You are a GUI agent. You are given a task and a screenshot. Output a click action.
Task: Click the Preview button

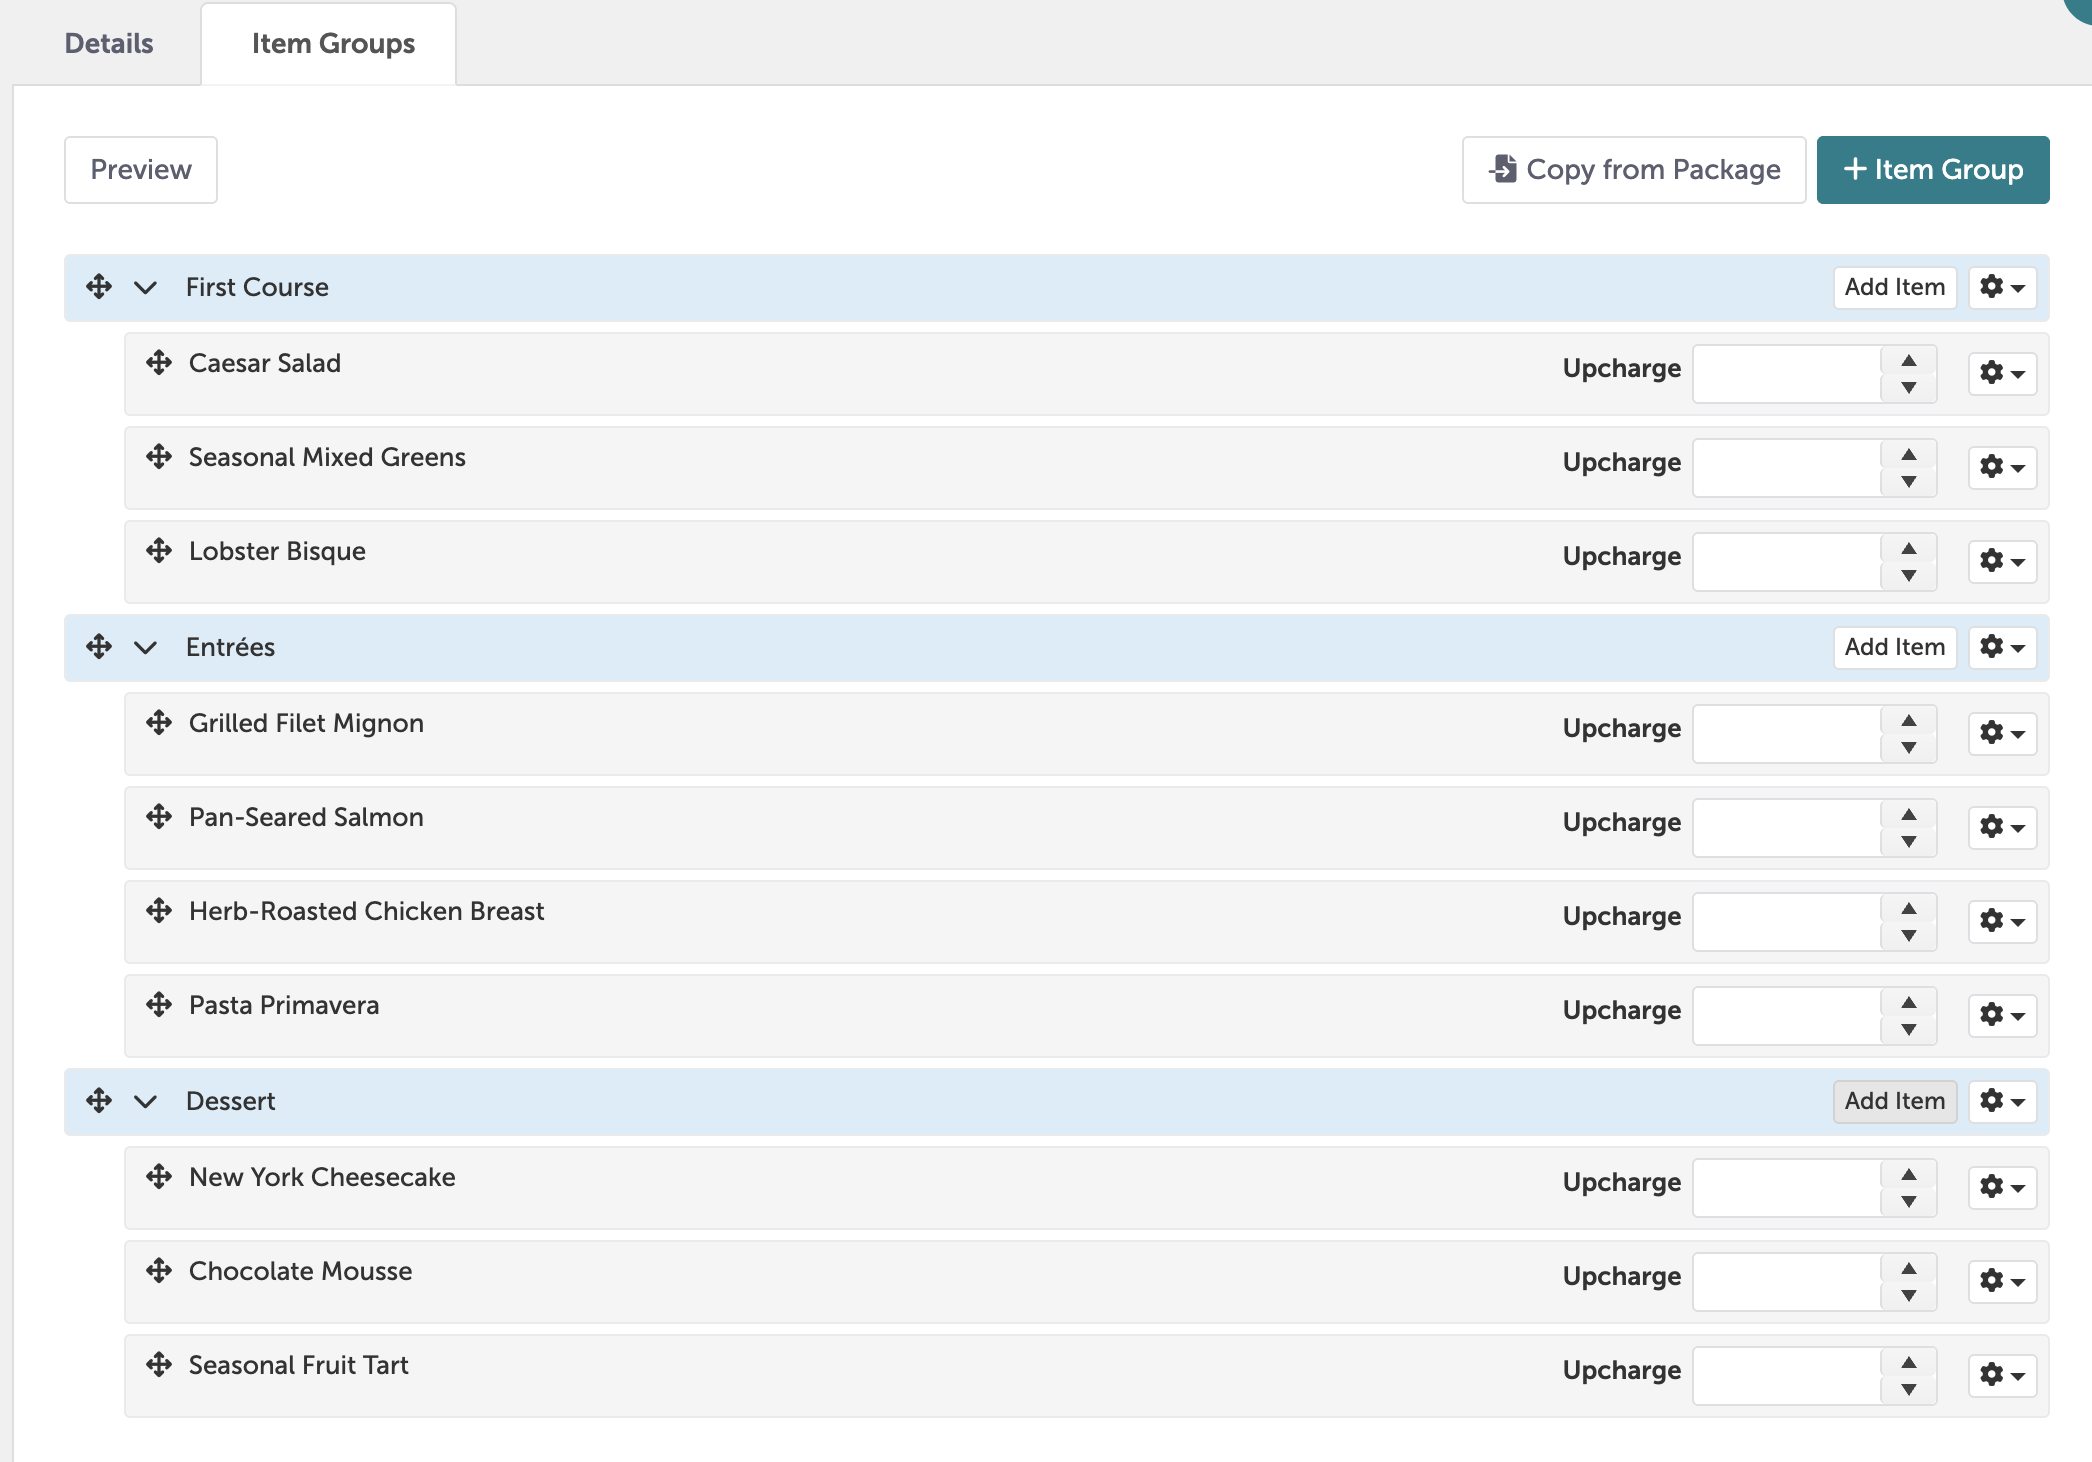pyautogui.click(x=141, y=170)
